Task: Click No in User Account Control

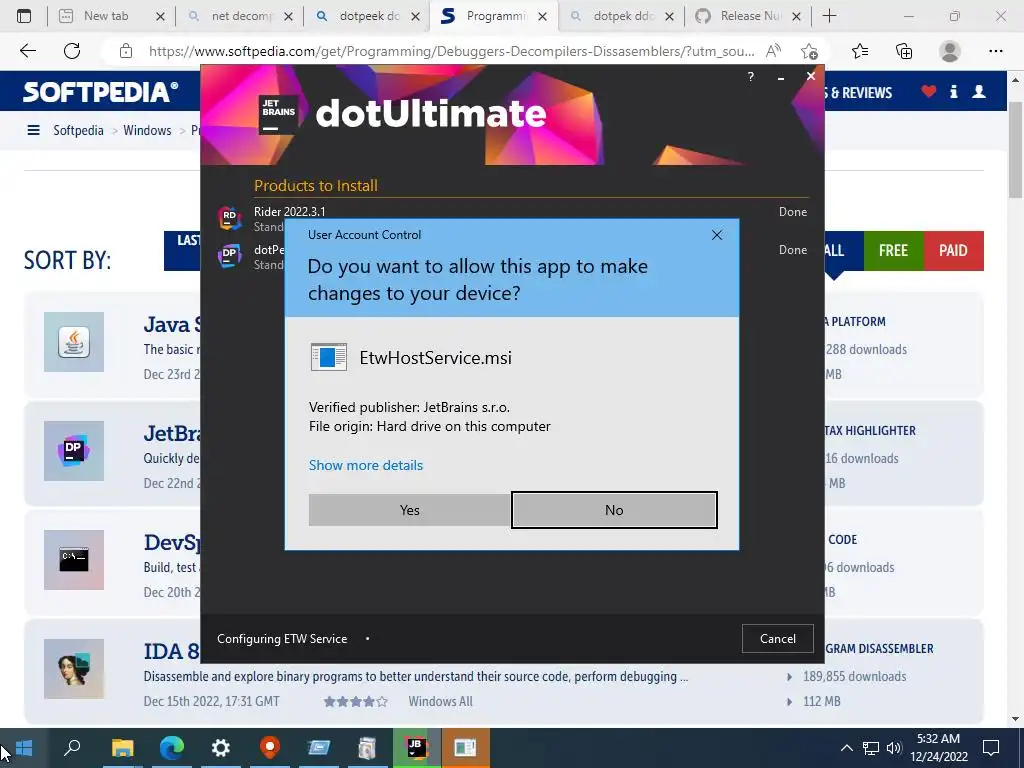Action: (x=614, y=510)
